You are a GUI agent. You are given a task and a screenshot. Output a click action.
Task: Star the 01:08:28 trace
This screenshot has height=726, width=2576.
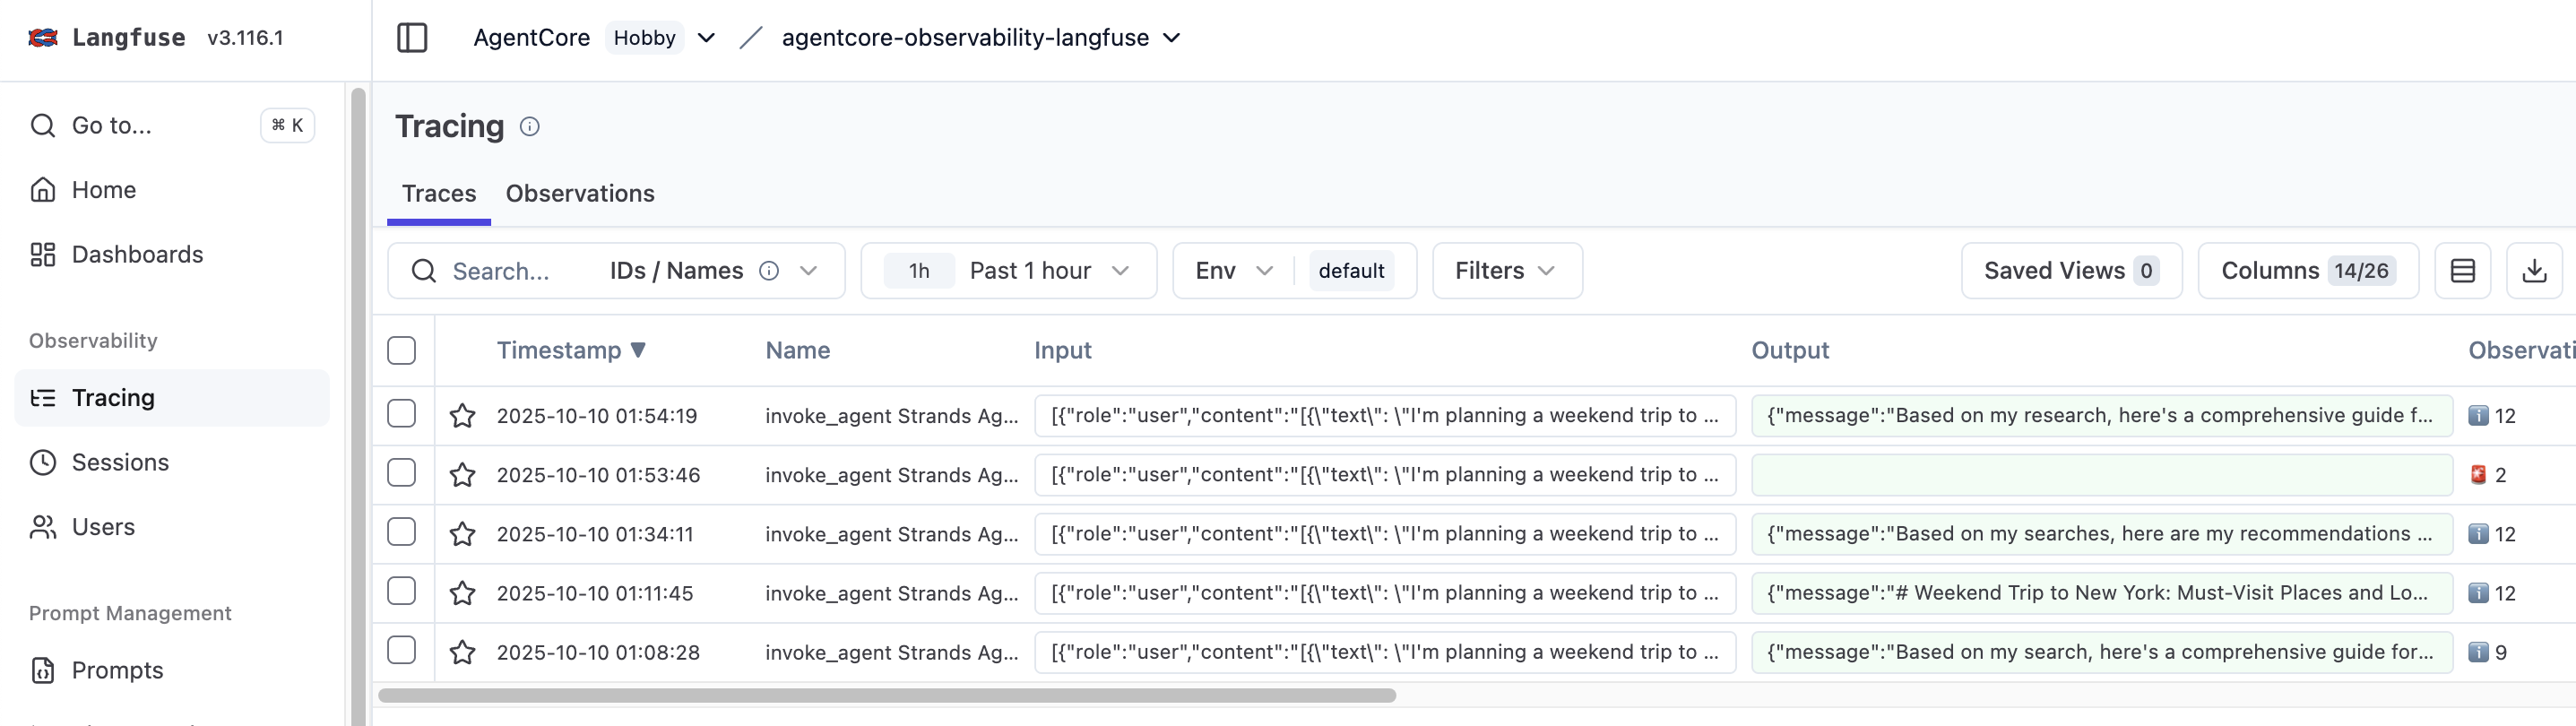[462, 653]
